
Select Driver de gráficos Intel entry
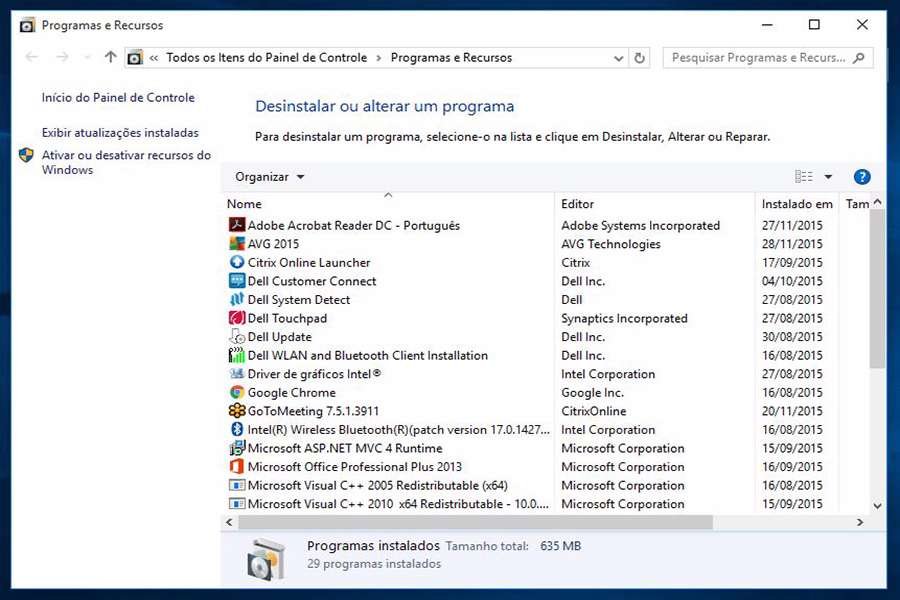314,374
